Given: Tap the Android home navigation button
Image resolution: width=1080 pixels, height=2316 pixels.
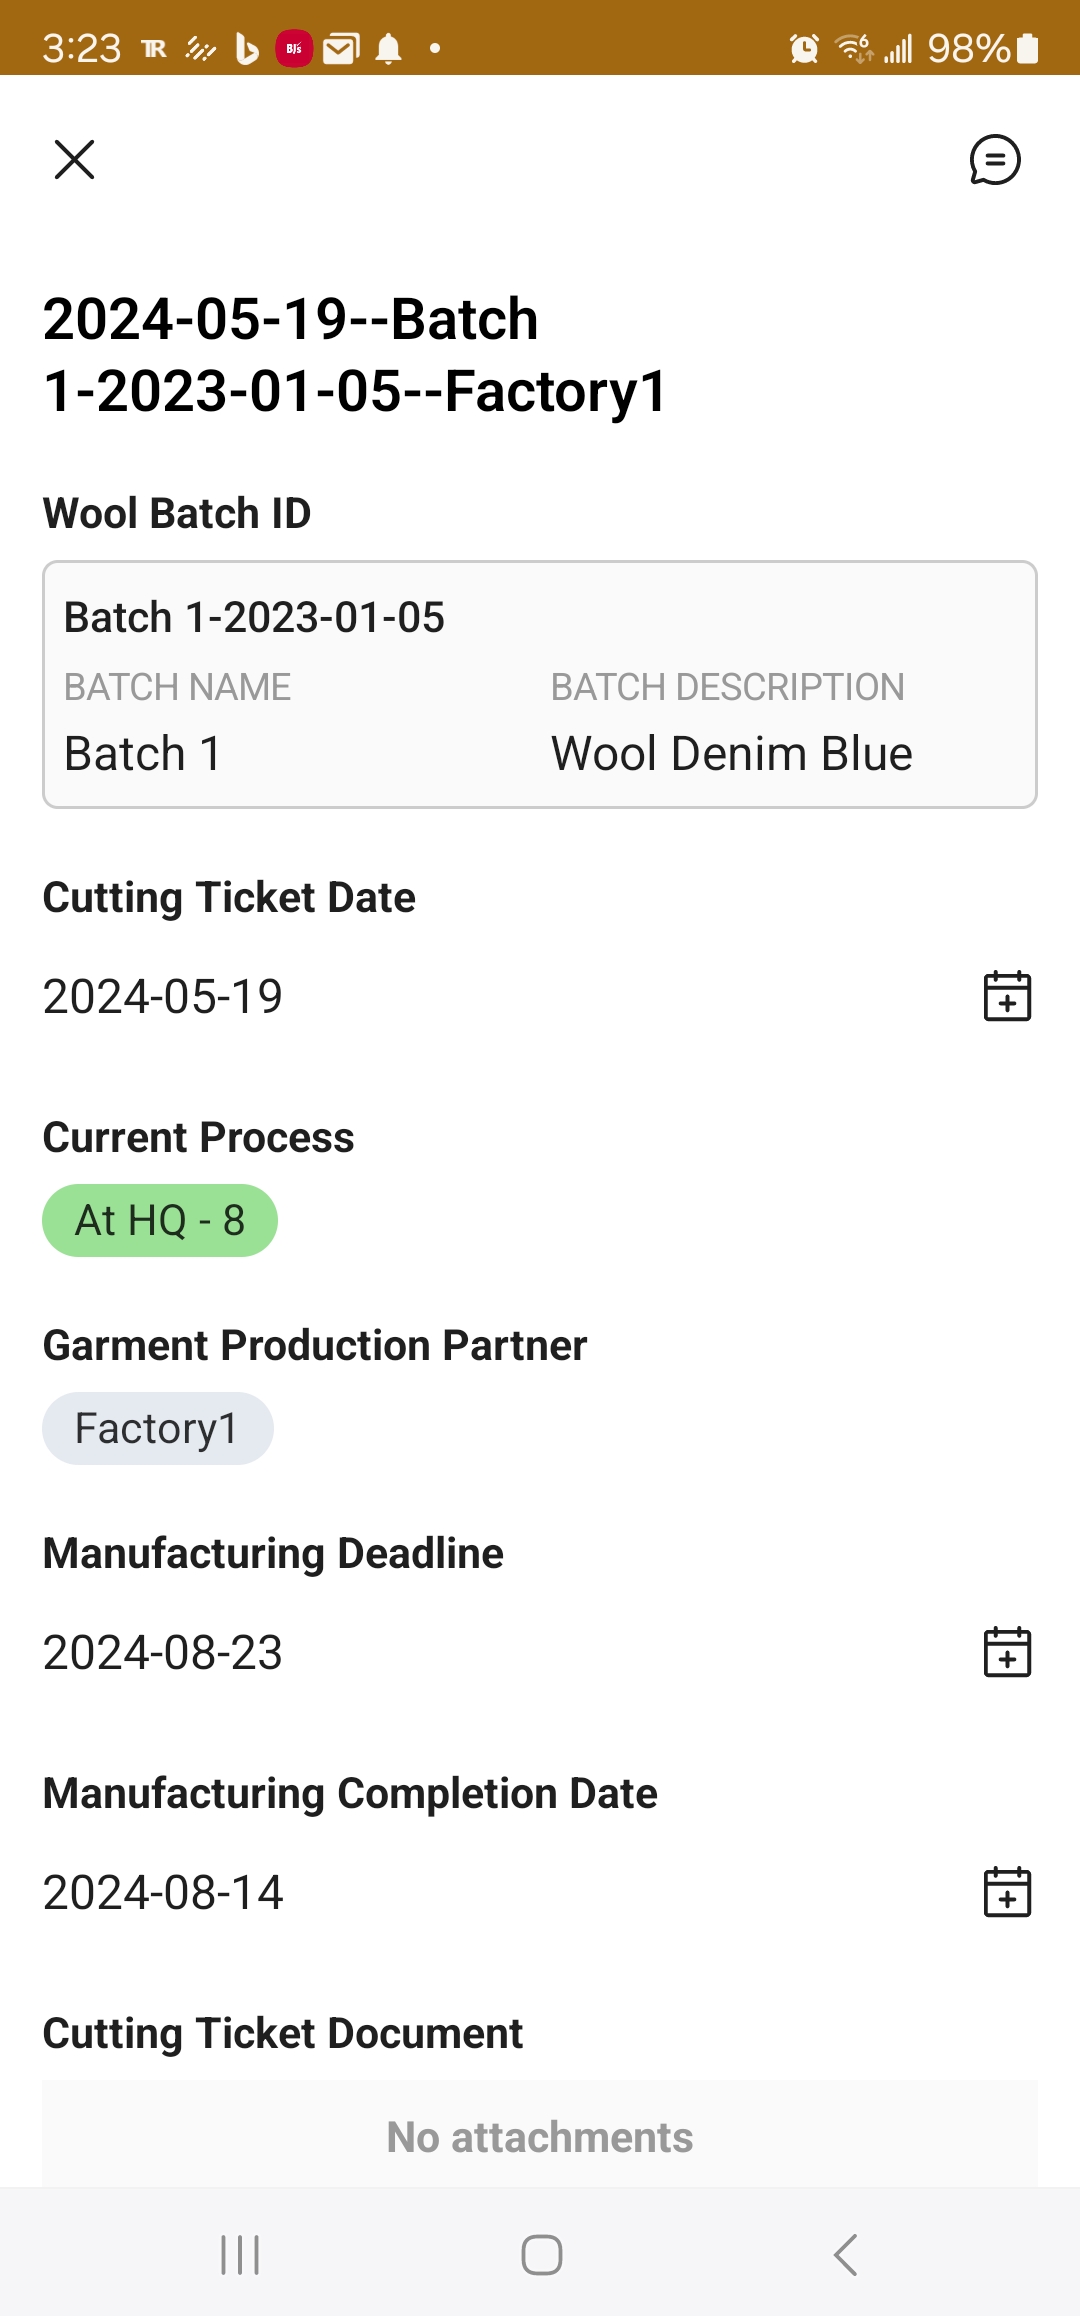Looking at the screenshot, I should coord(541,2255).
